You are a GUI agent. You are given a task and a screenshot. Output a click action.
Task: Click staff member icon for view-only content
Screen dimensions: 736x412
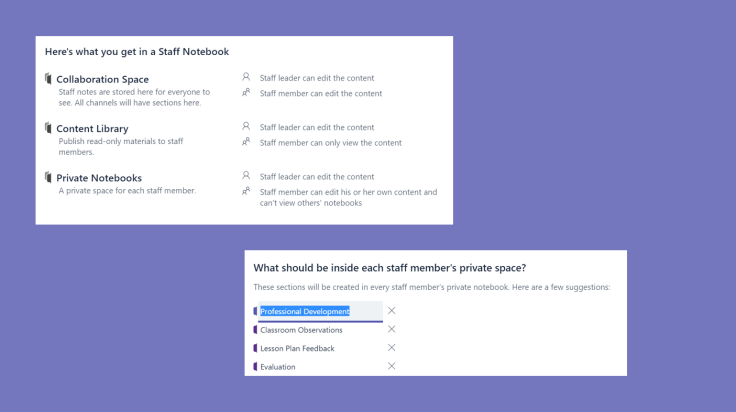tap(246, 142)
